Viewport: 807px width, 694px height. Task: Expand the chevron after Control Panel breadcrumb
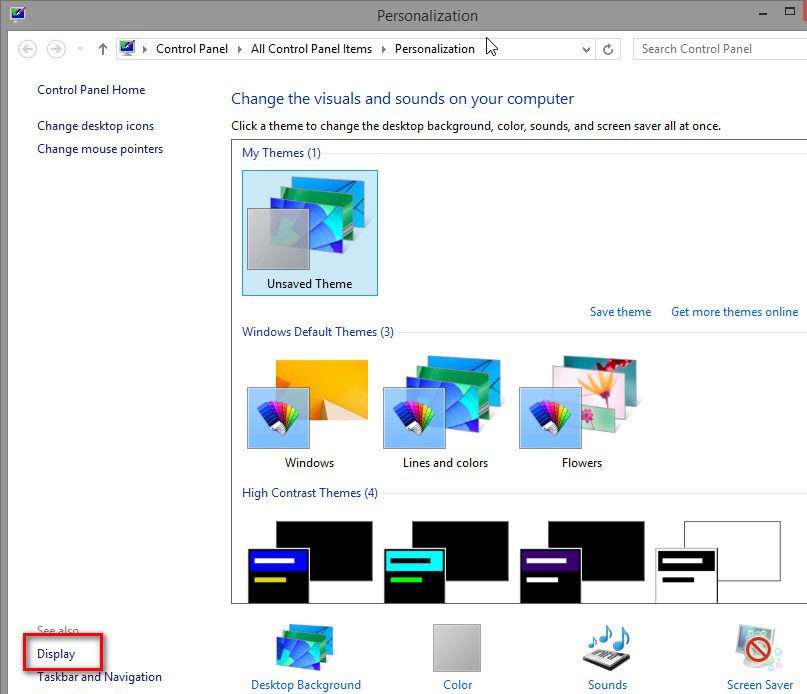[240, 49]
